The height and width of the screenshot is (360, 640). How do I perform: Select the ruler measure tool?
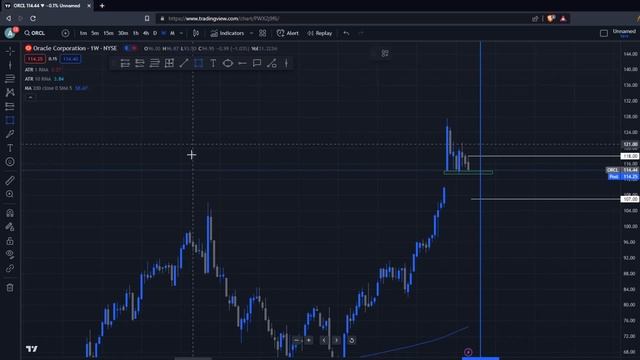(10, 180)
